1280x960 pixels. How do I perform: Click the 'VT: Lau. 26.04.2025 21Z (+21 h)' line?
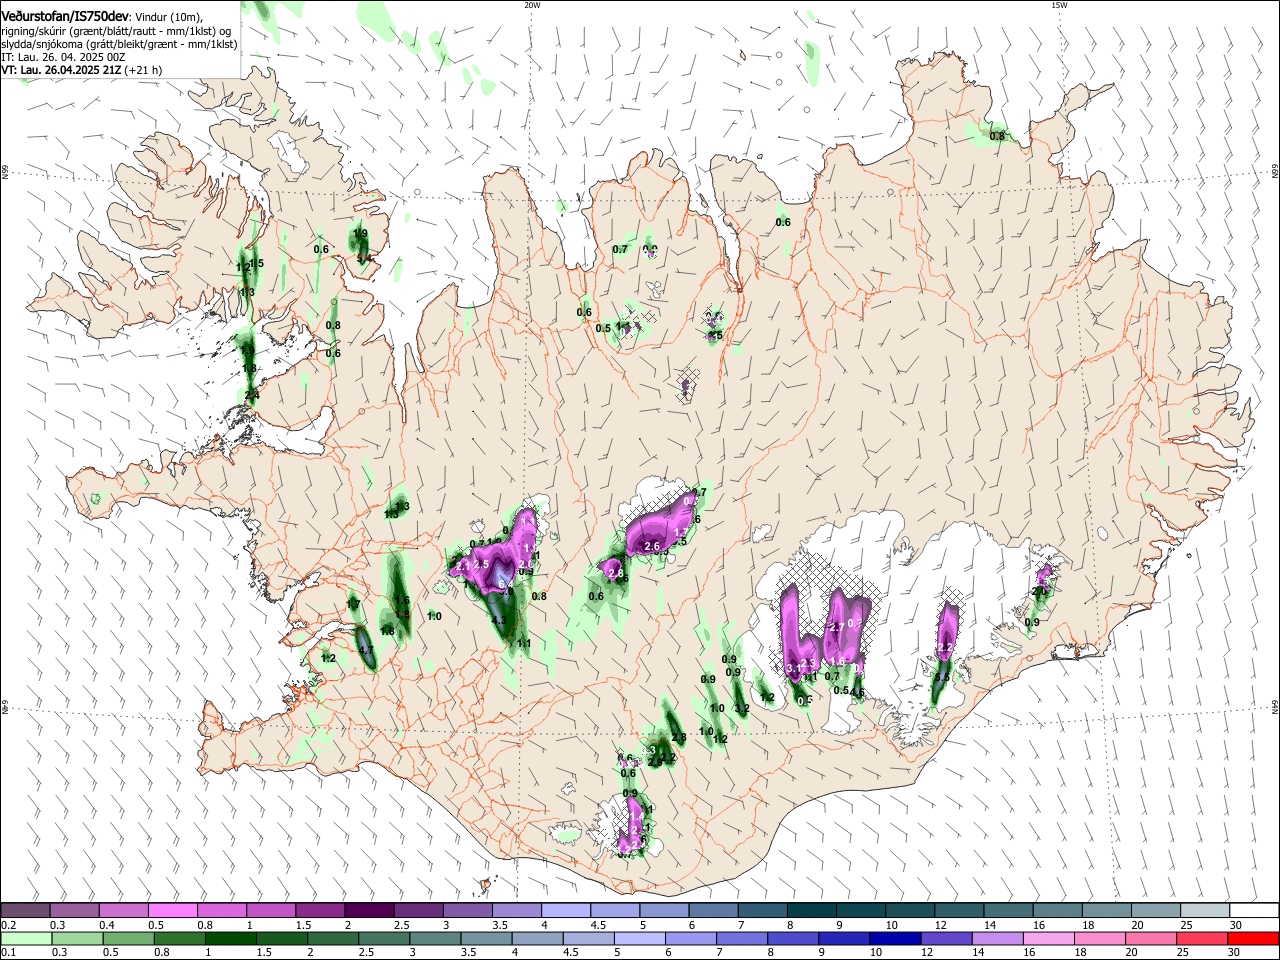pyautogui.click(x=81, y=71)
